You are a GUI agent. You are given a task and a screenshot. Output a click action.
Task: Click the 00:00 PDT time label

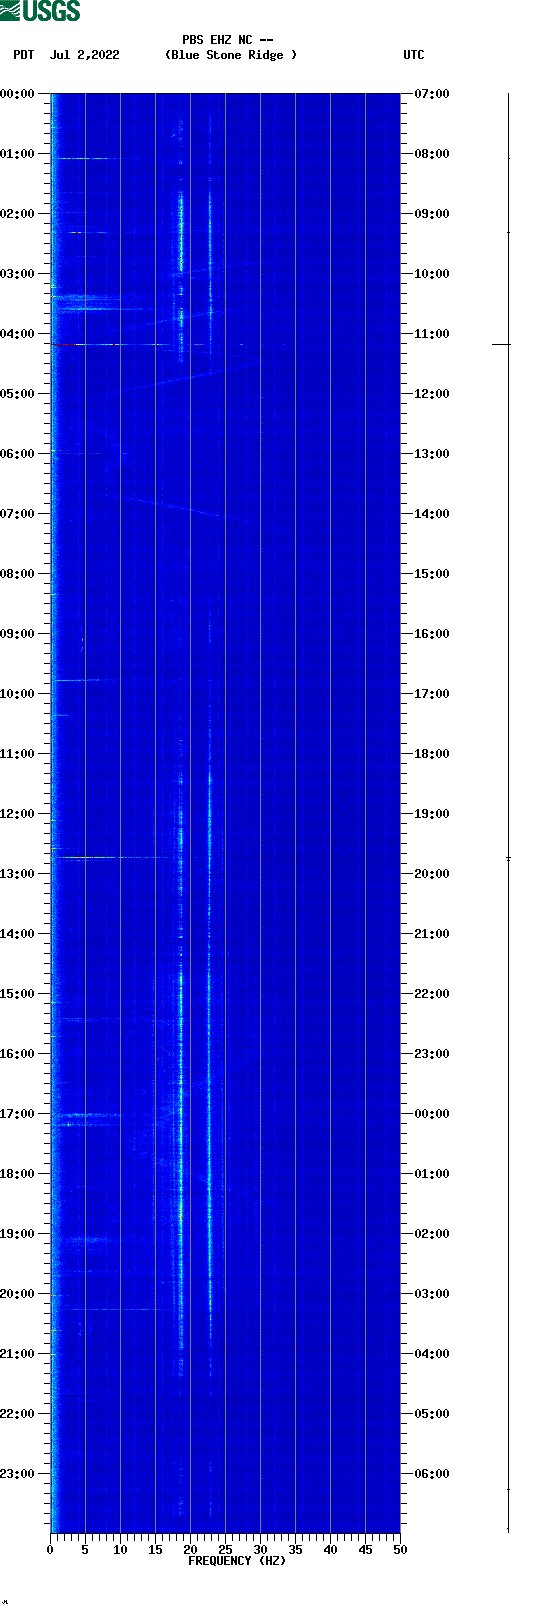click(x=17, y=94)
